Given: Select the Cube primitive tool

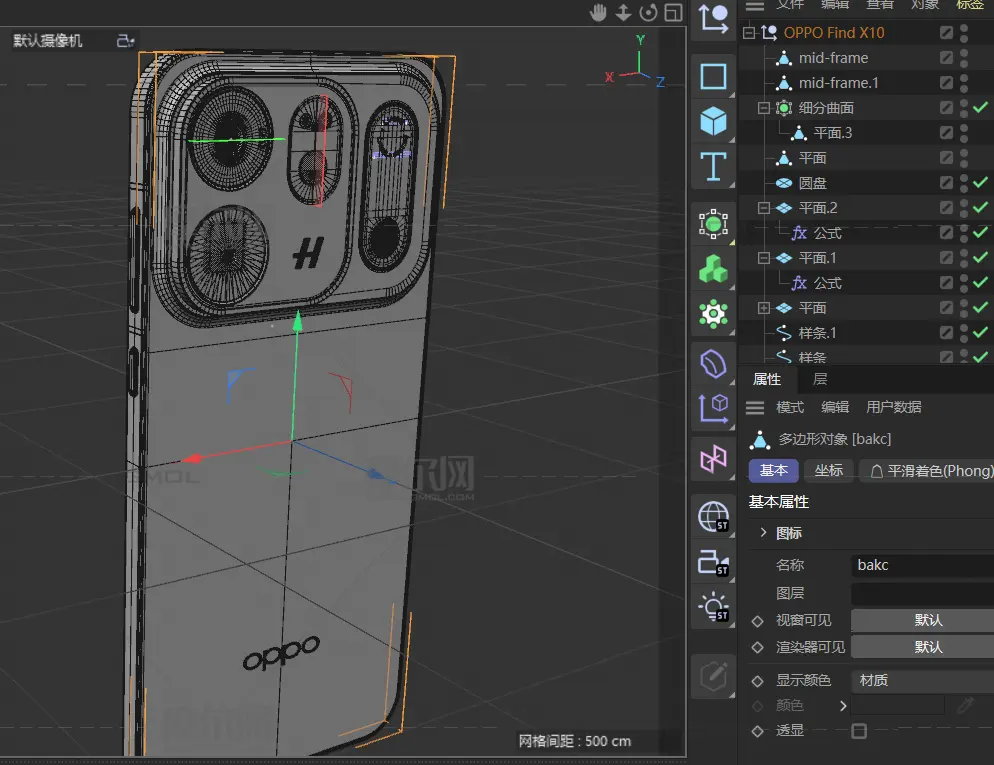Looking at the screenshot, I should (x=713, y=120).
